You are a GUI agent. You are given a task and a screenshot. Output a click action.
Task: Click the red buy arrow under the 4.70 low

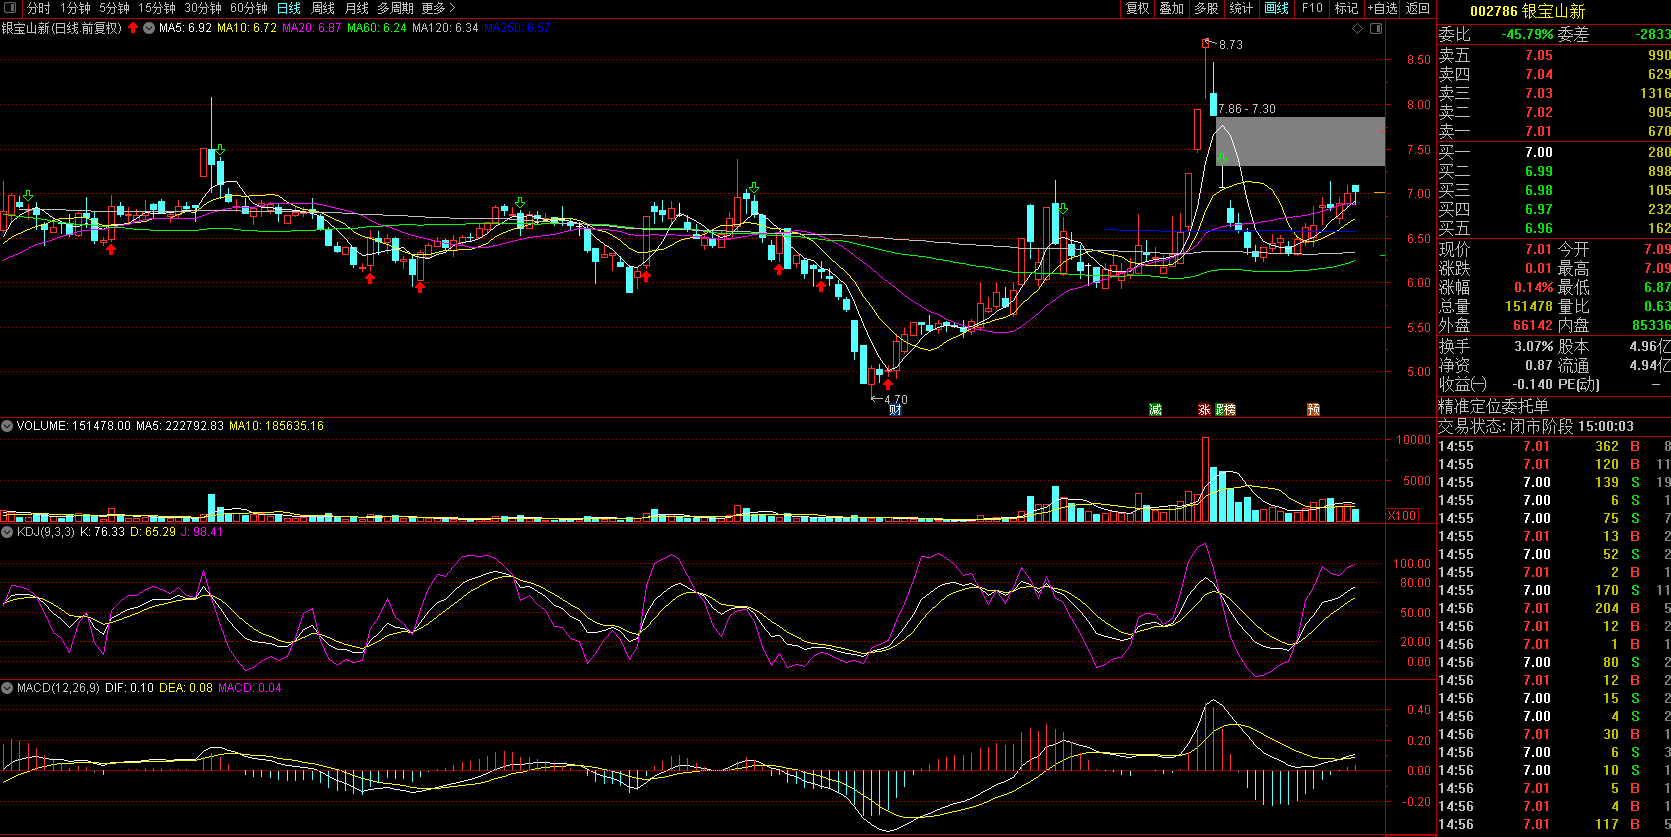point(887,383)
